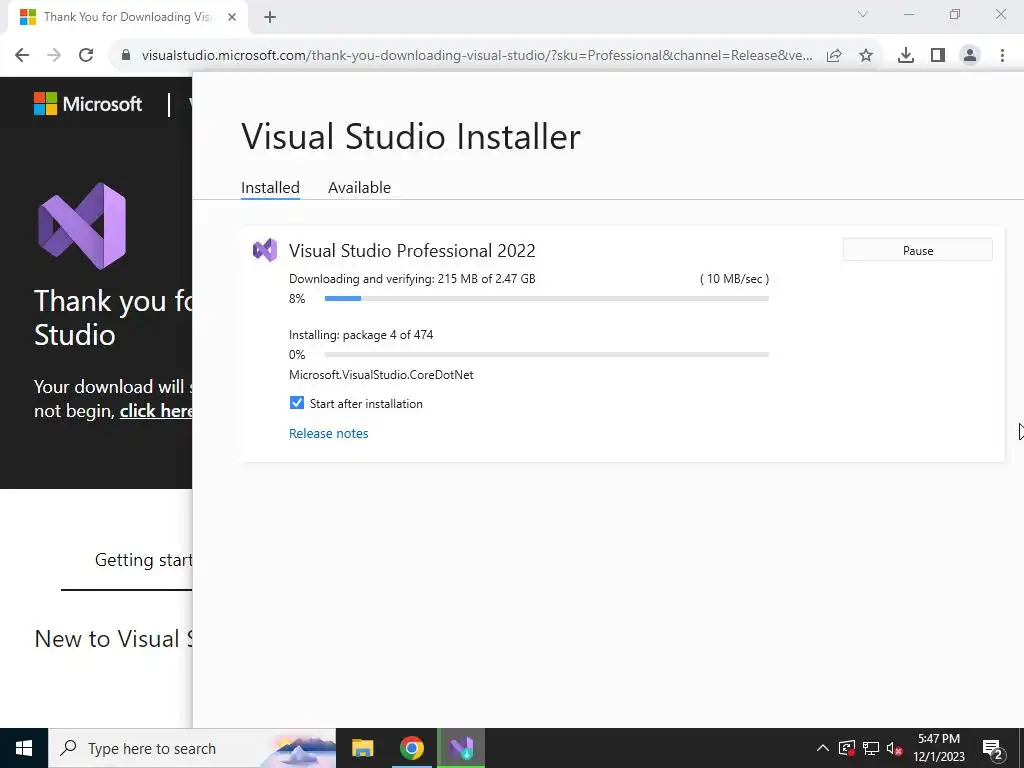This screenshot has width=1024, height=768.
Task: Open Chrome's downloads icon
Action: pyautogui.click(x=906, y=56)
